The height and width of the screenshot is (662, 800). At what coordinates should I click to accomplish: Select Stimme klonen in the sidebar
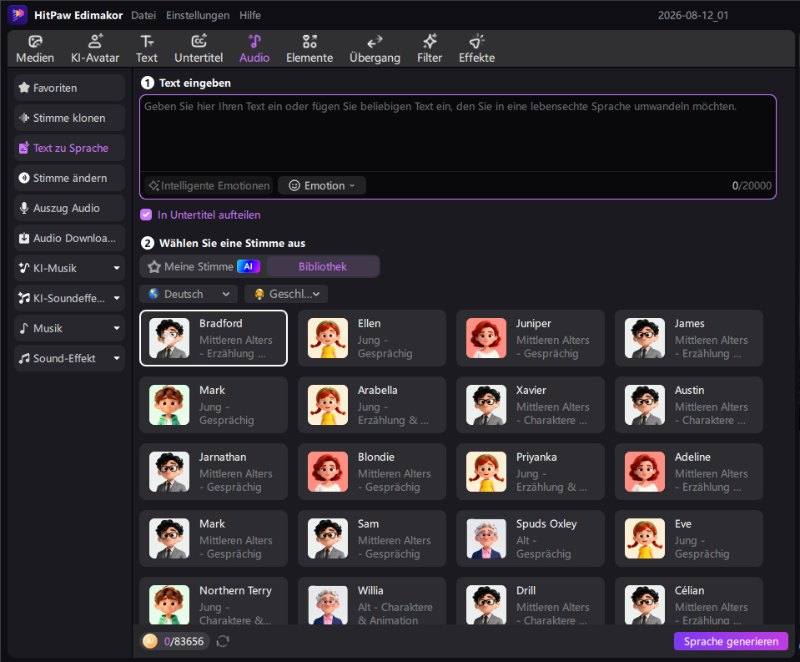69,118
